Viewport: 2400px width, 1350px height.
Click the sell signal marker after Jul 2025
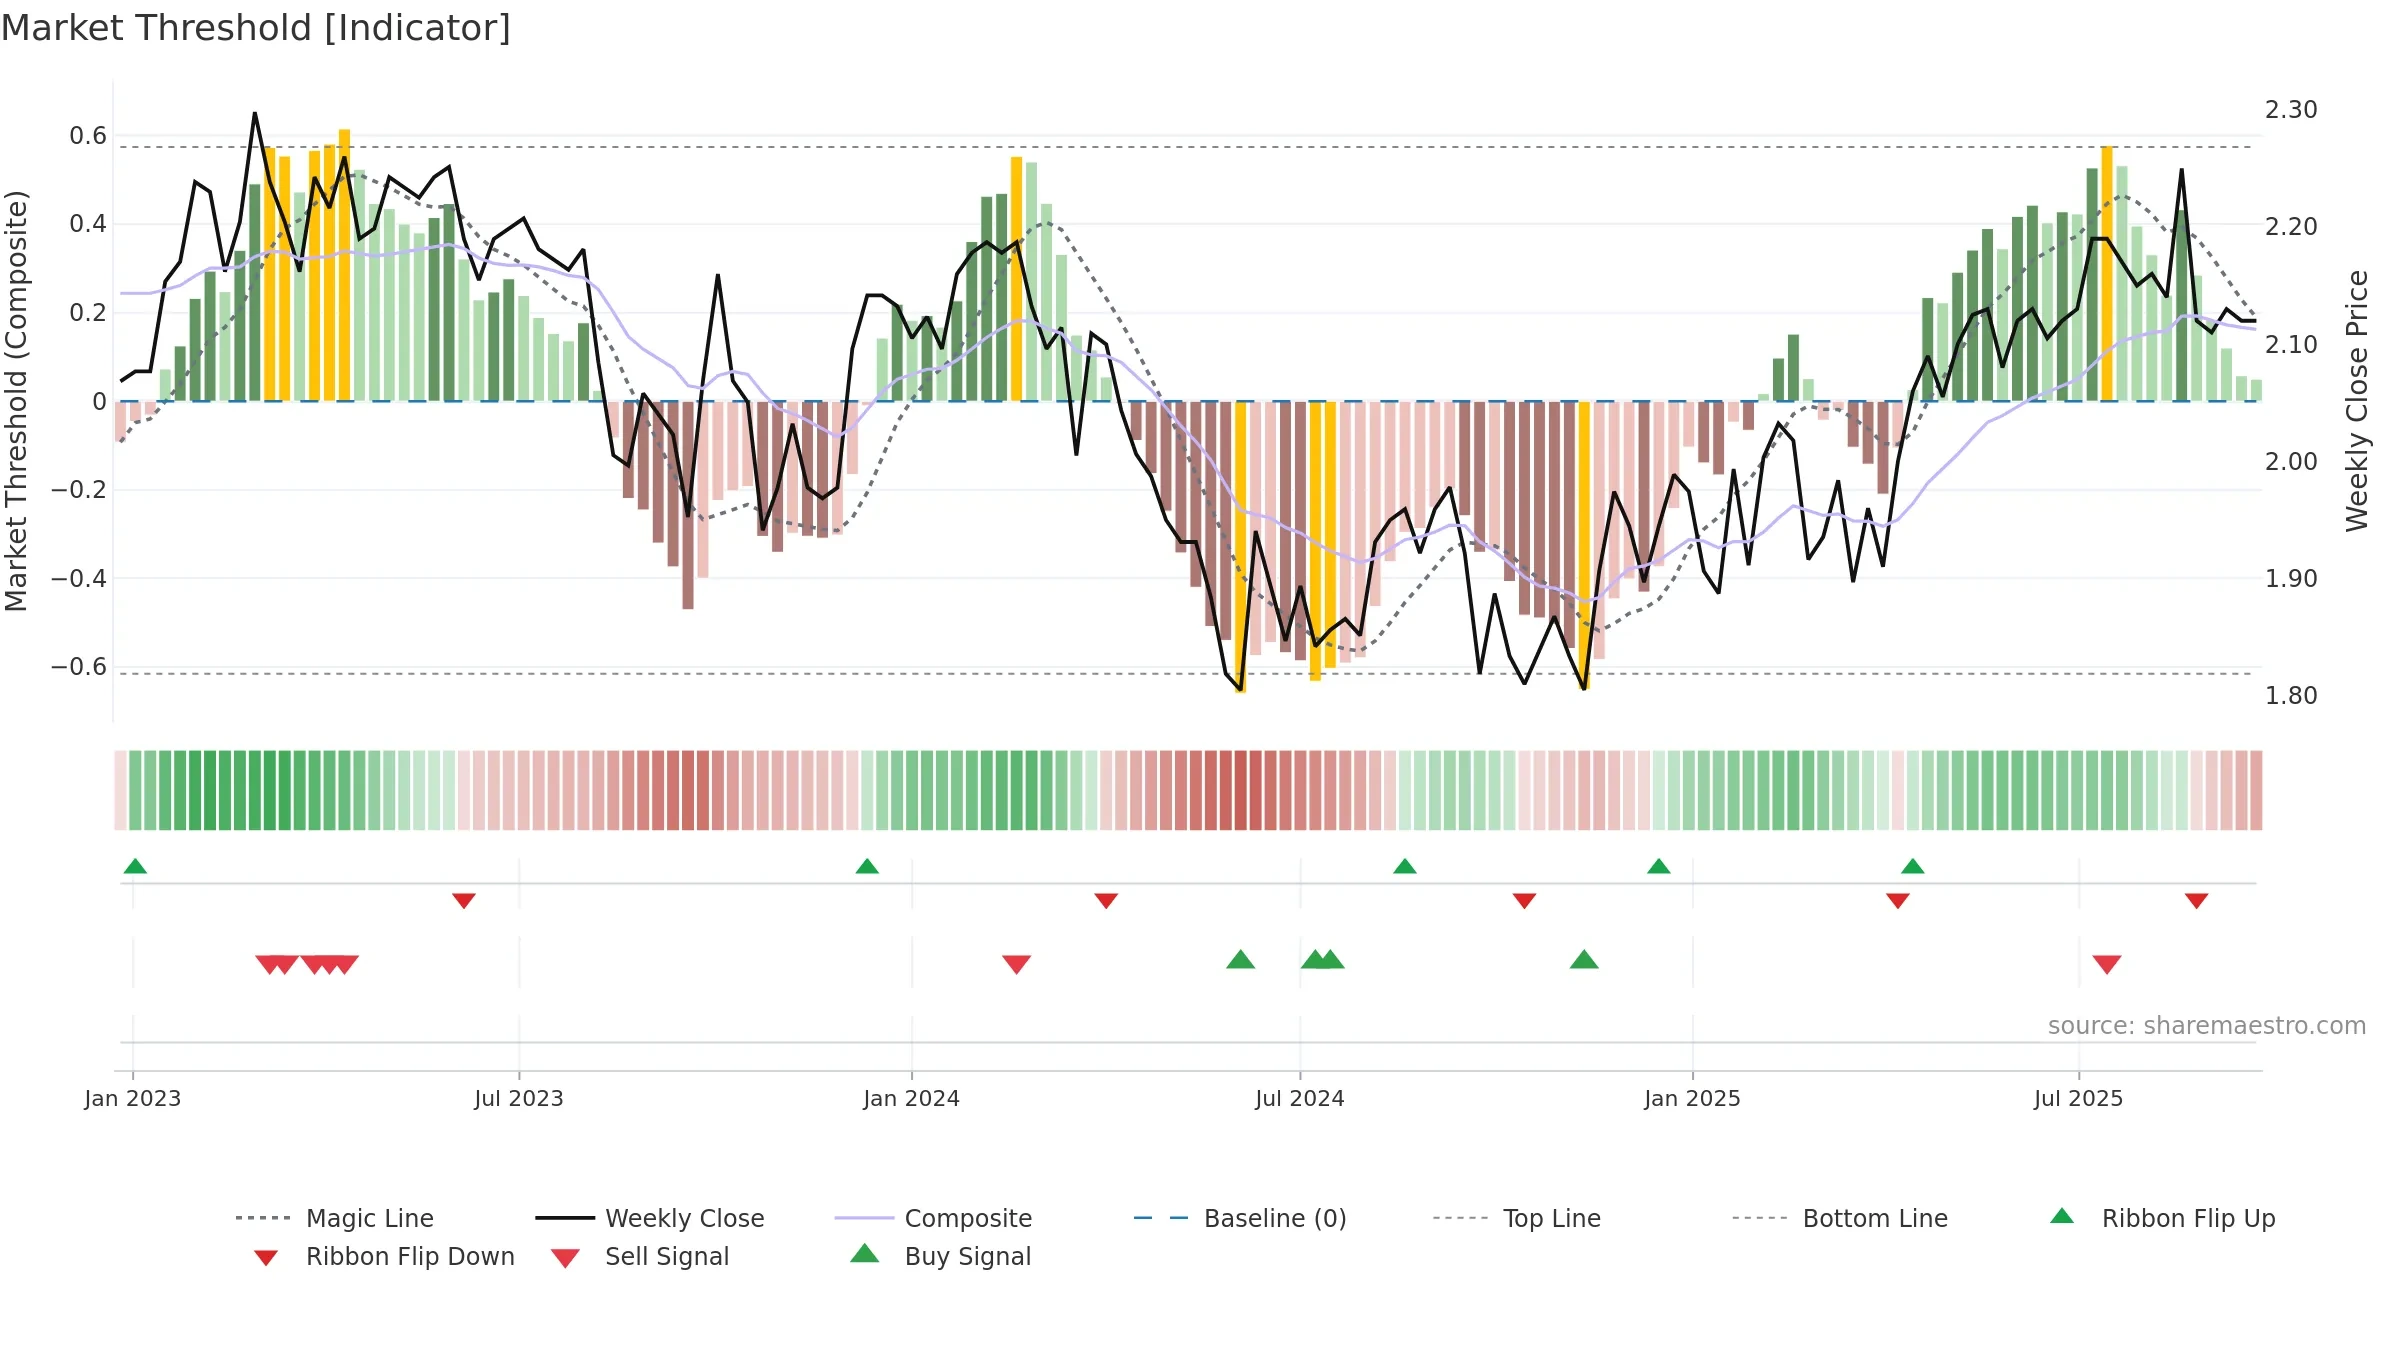click(x=2107, y=964)
